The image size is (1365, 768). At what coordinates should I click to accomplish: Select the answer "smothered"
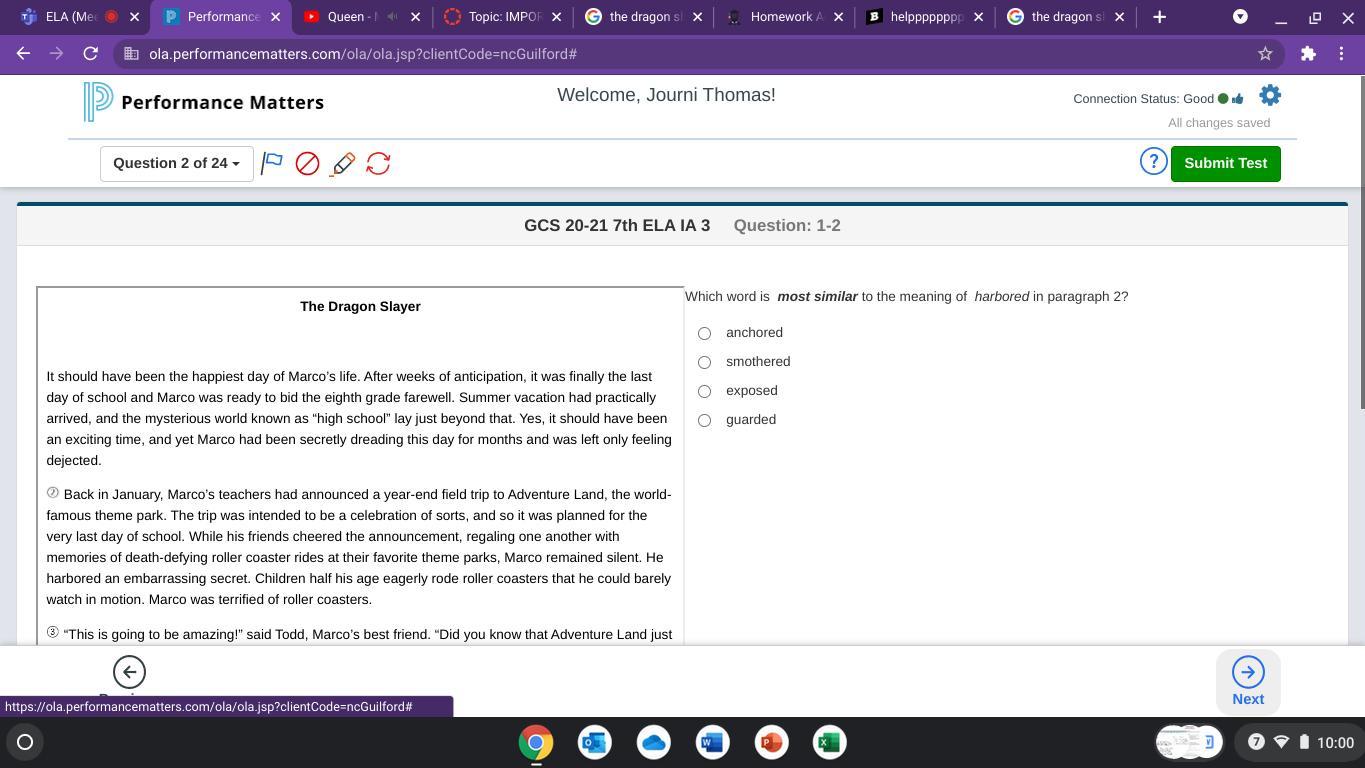(704, 362)
